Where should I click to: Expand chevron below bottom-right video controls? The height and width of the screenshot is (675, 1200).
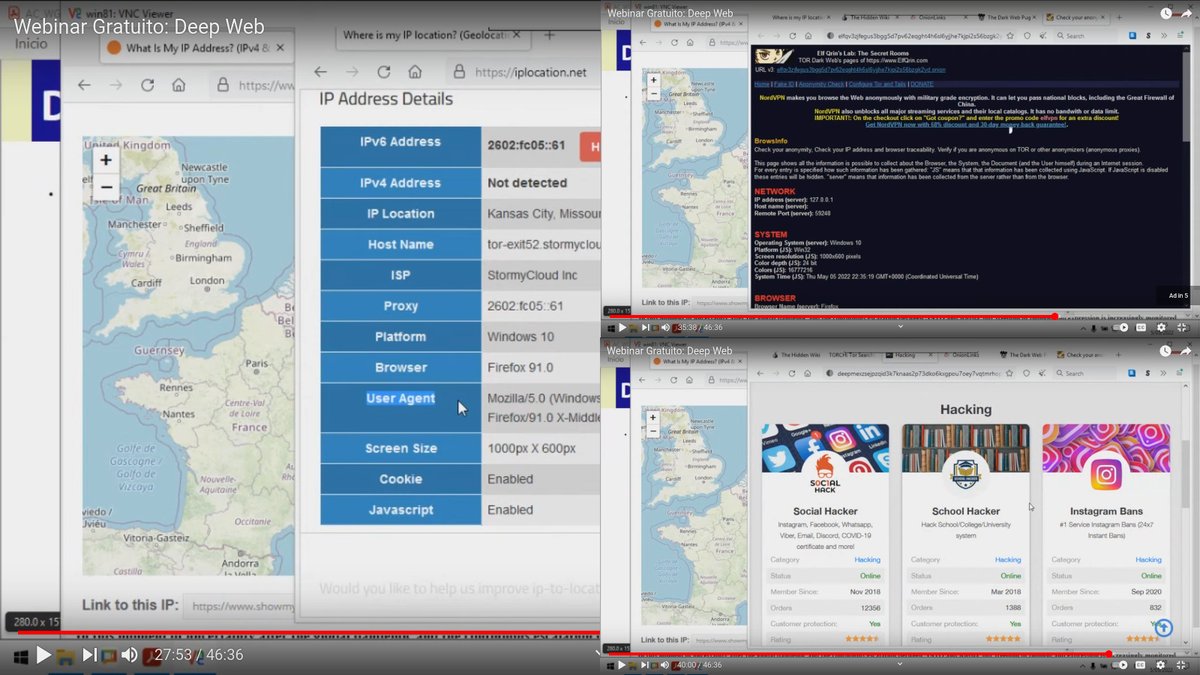900,663
